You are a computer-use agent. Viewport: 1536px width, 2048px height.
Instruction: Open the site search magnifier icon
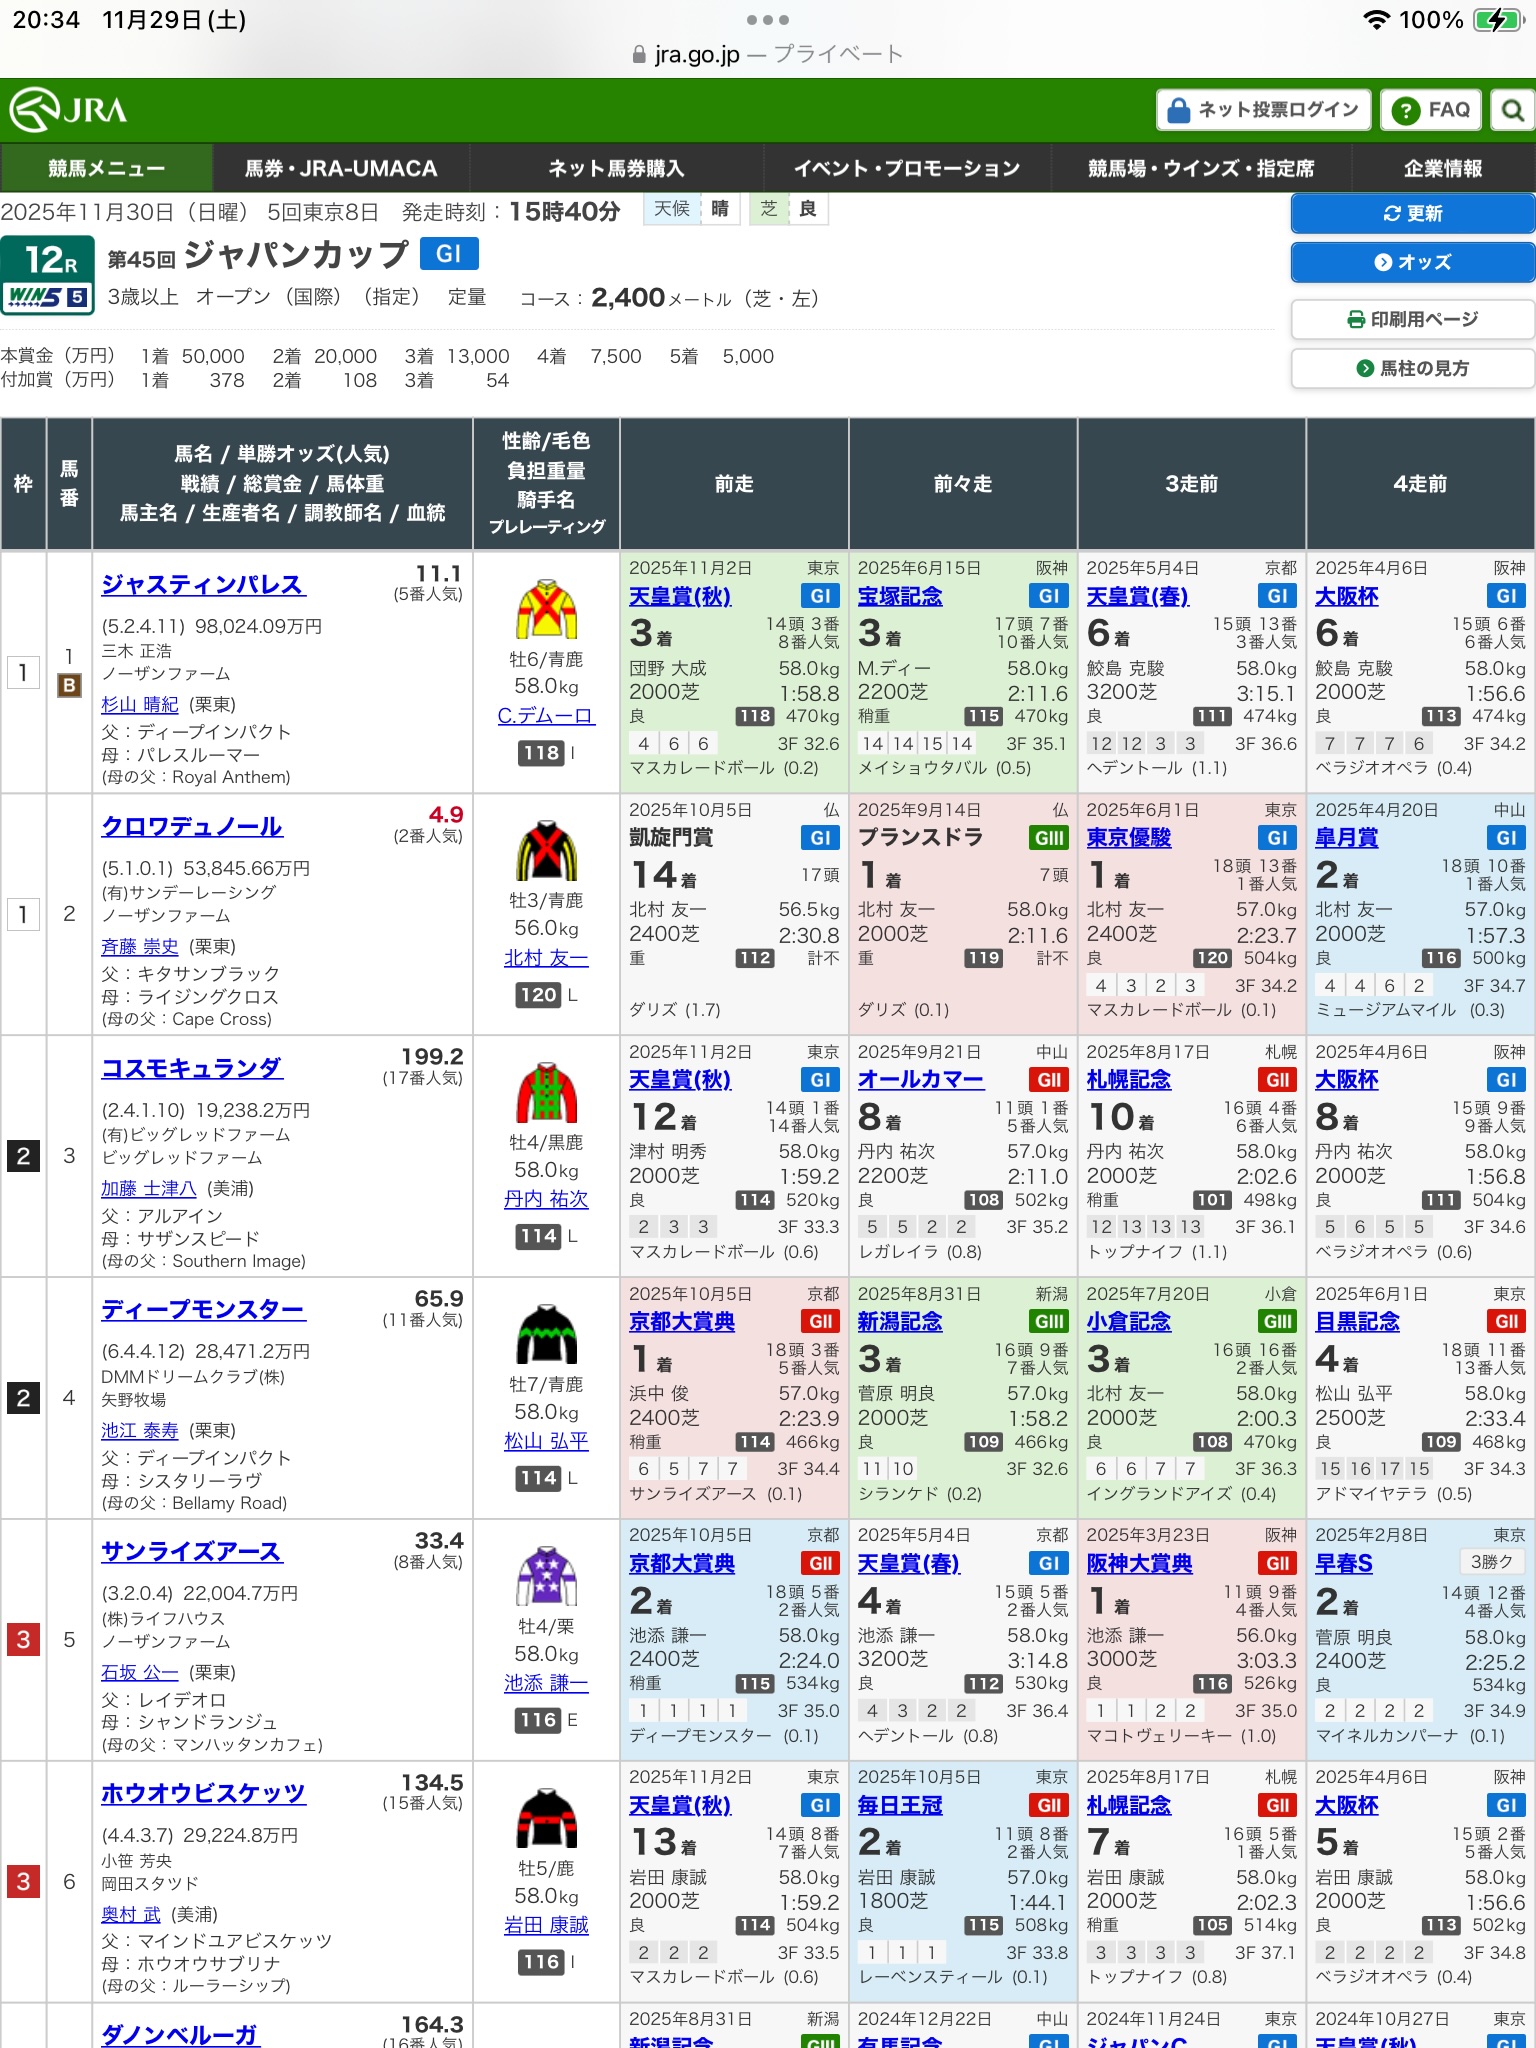click(x=1513, y=110)
